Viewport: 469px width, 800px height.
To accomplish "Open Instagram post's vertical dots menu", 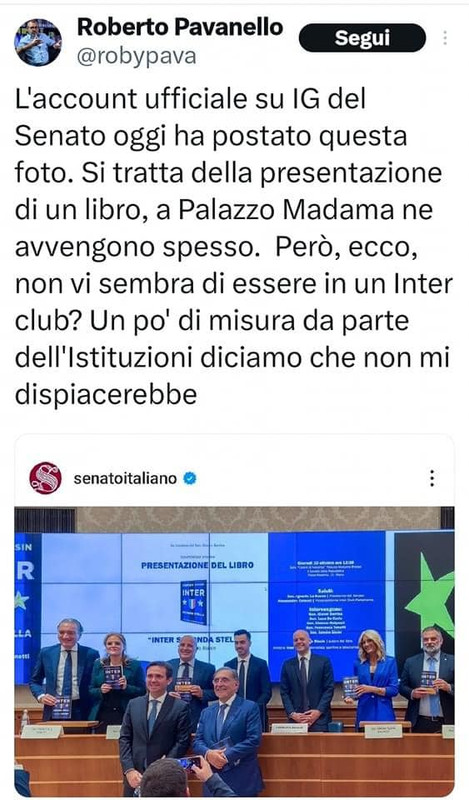I will [x=432, y=478].
